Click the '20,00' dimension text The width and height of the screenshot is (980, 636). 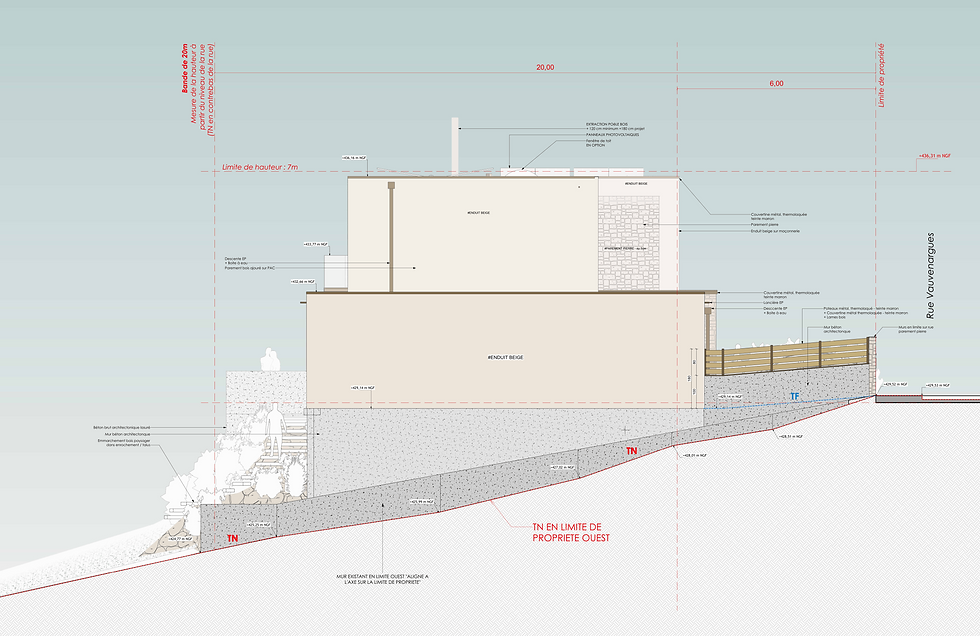(x=545, y=67)
